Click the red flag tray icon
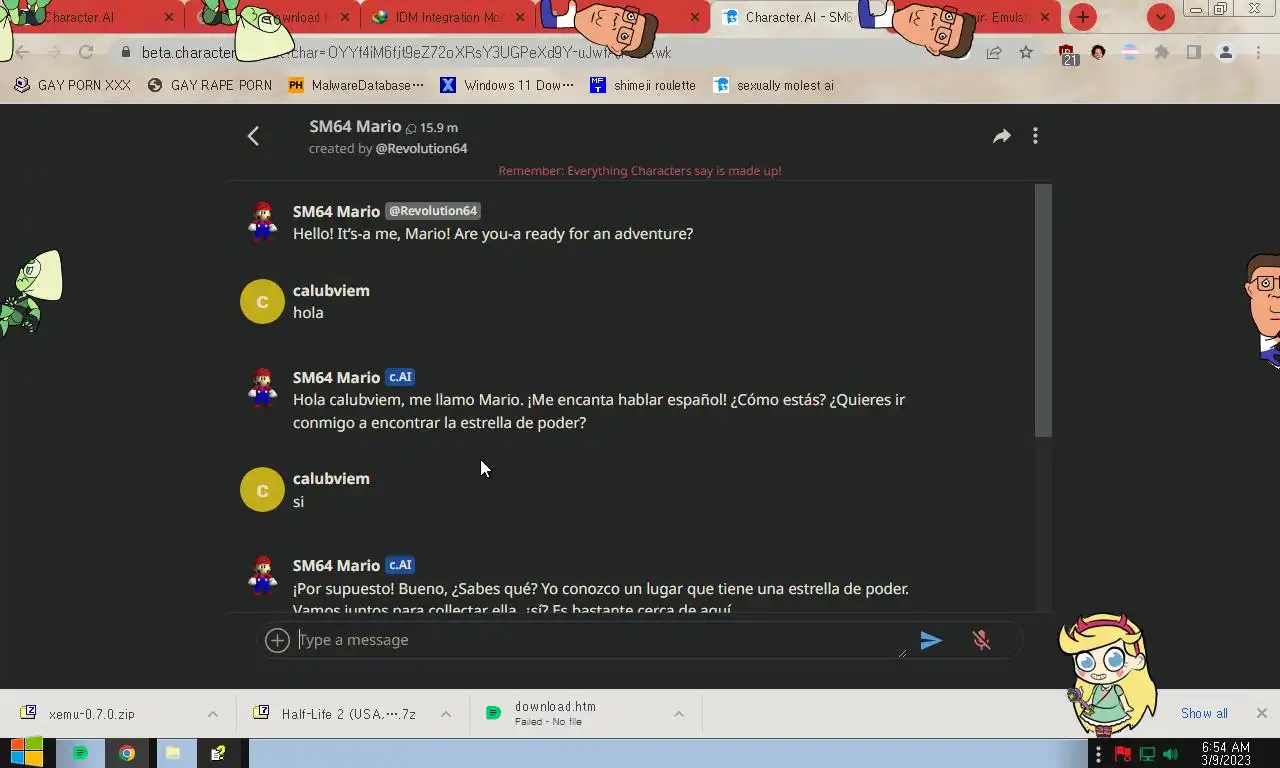This screenshot has width=1280, height=768. 1123,754
